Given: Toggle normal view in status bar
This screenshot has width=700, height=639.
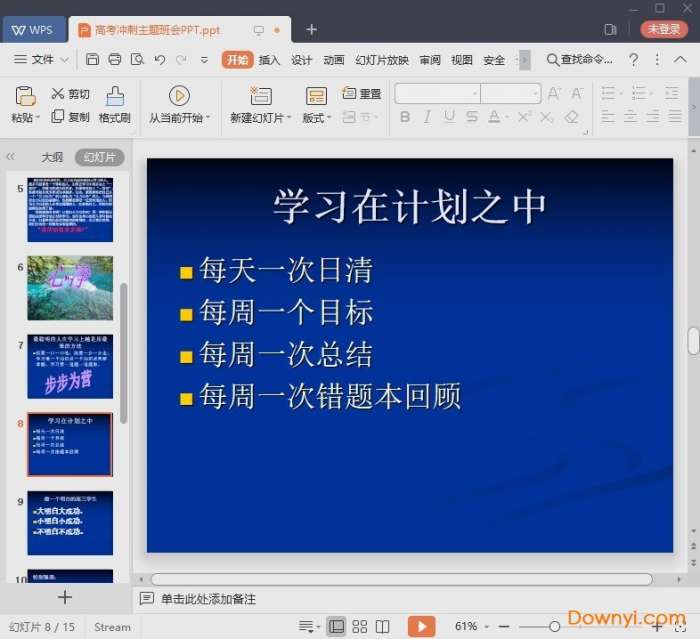Looking at the screenshot, I should 337,627.
